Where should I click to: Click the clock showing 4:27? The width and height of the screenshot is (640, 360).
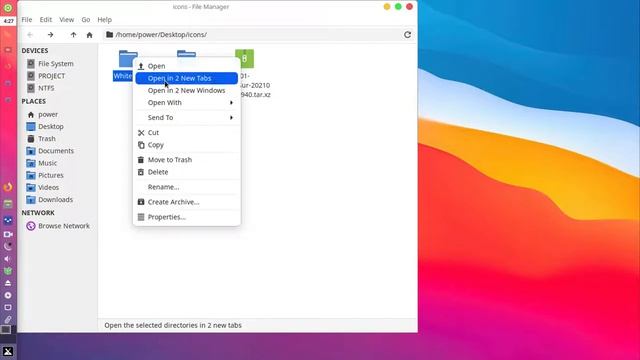[9, 21]
